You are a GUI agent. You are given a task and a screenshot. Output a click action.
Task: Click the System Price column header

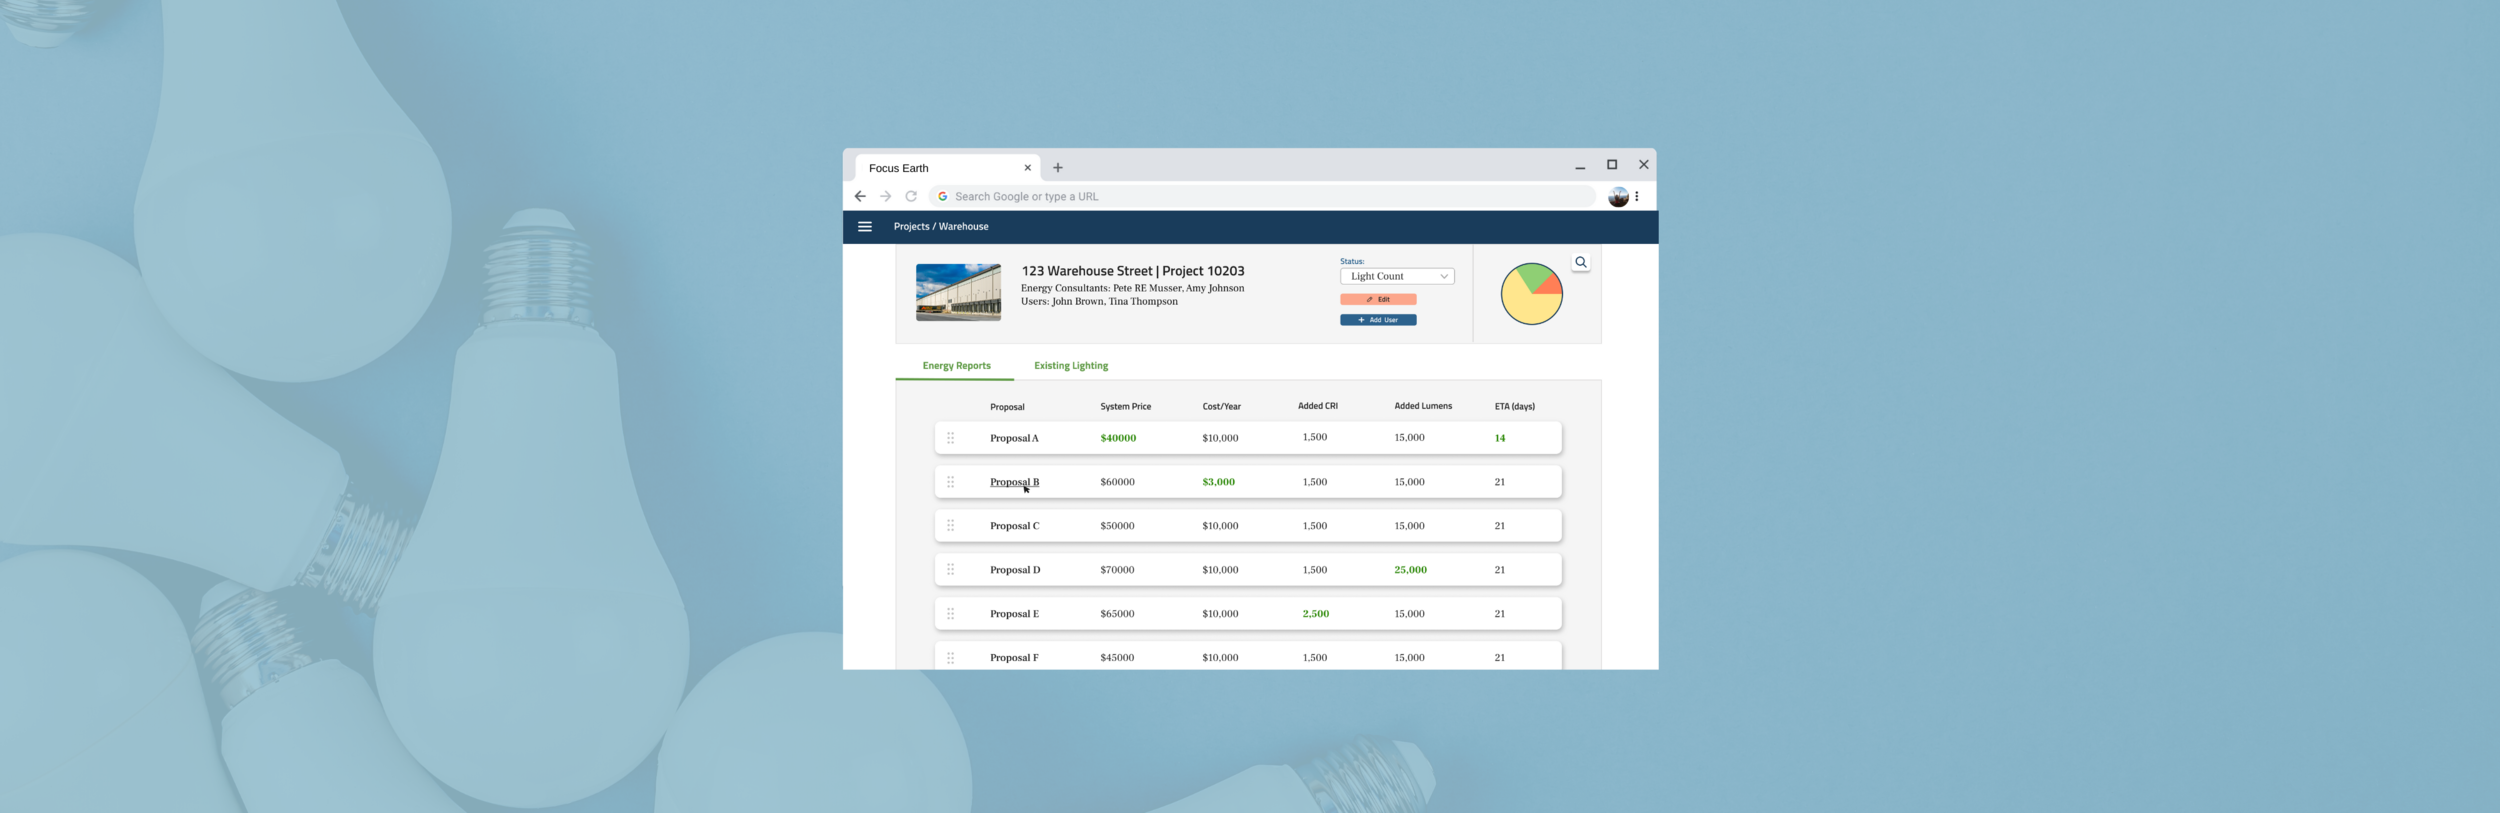tap(1125, 407)
